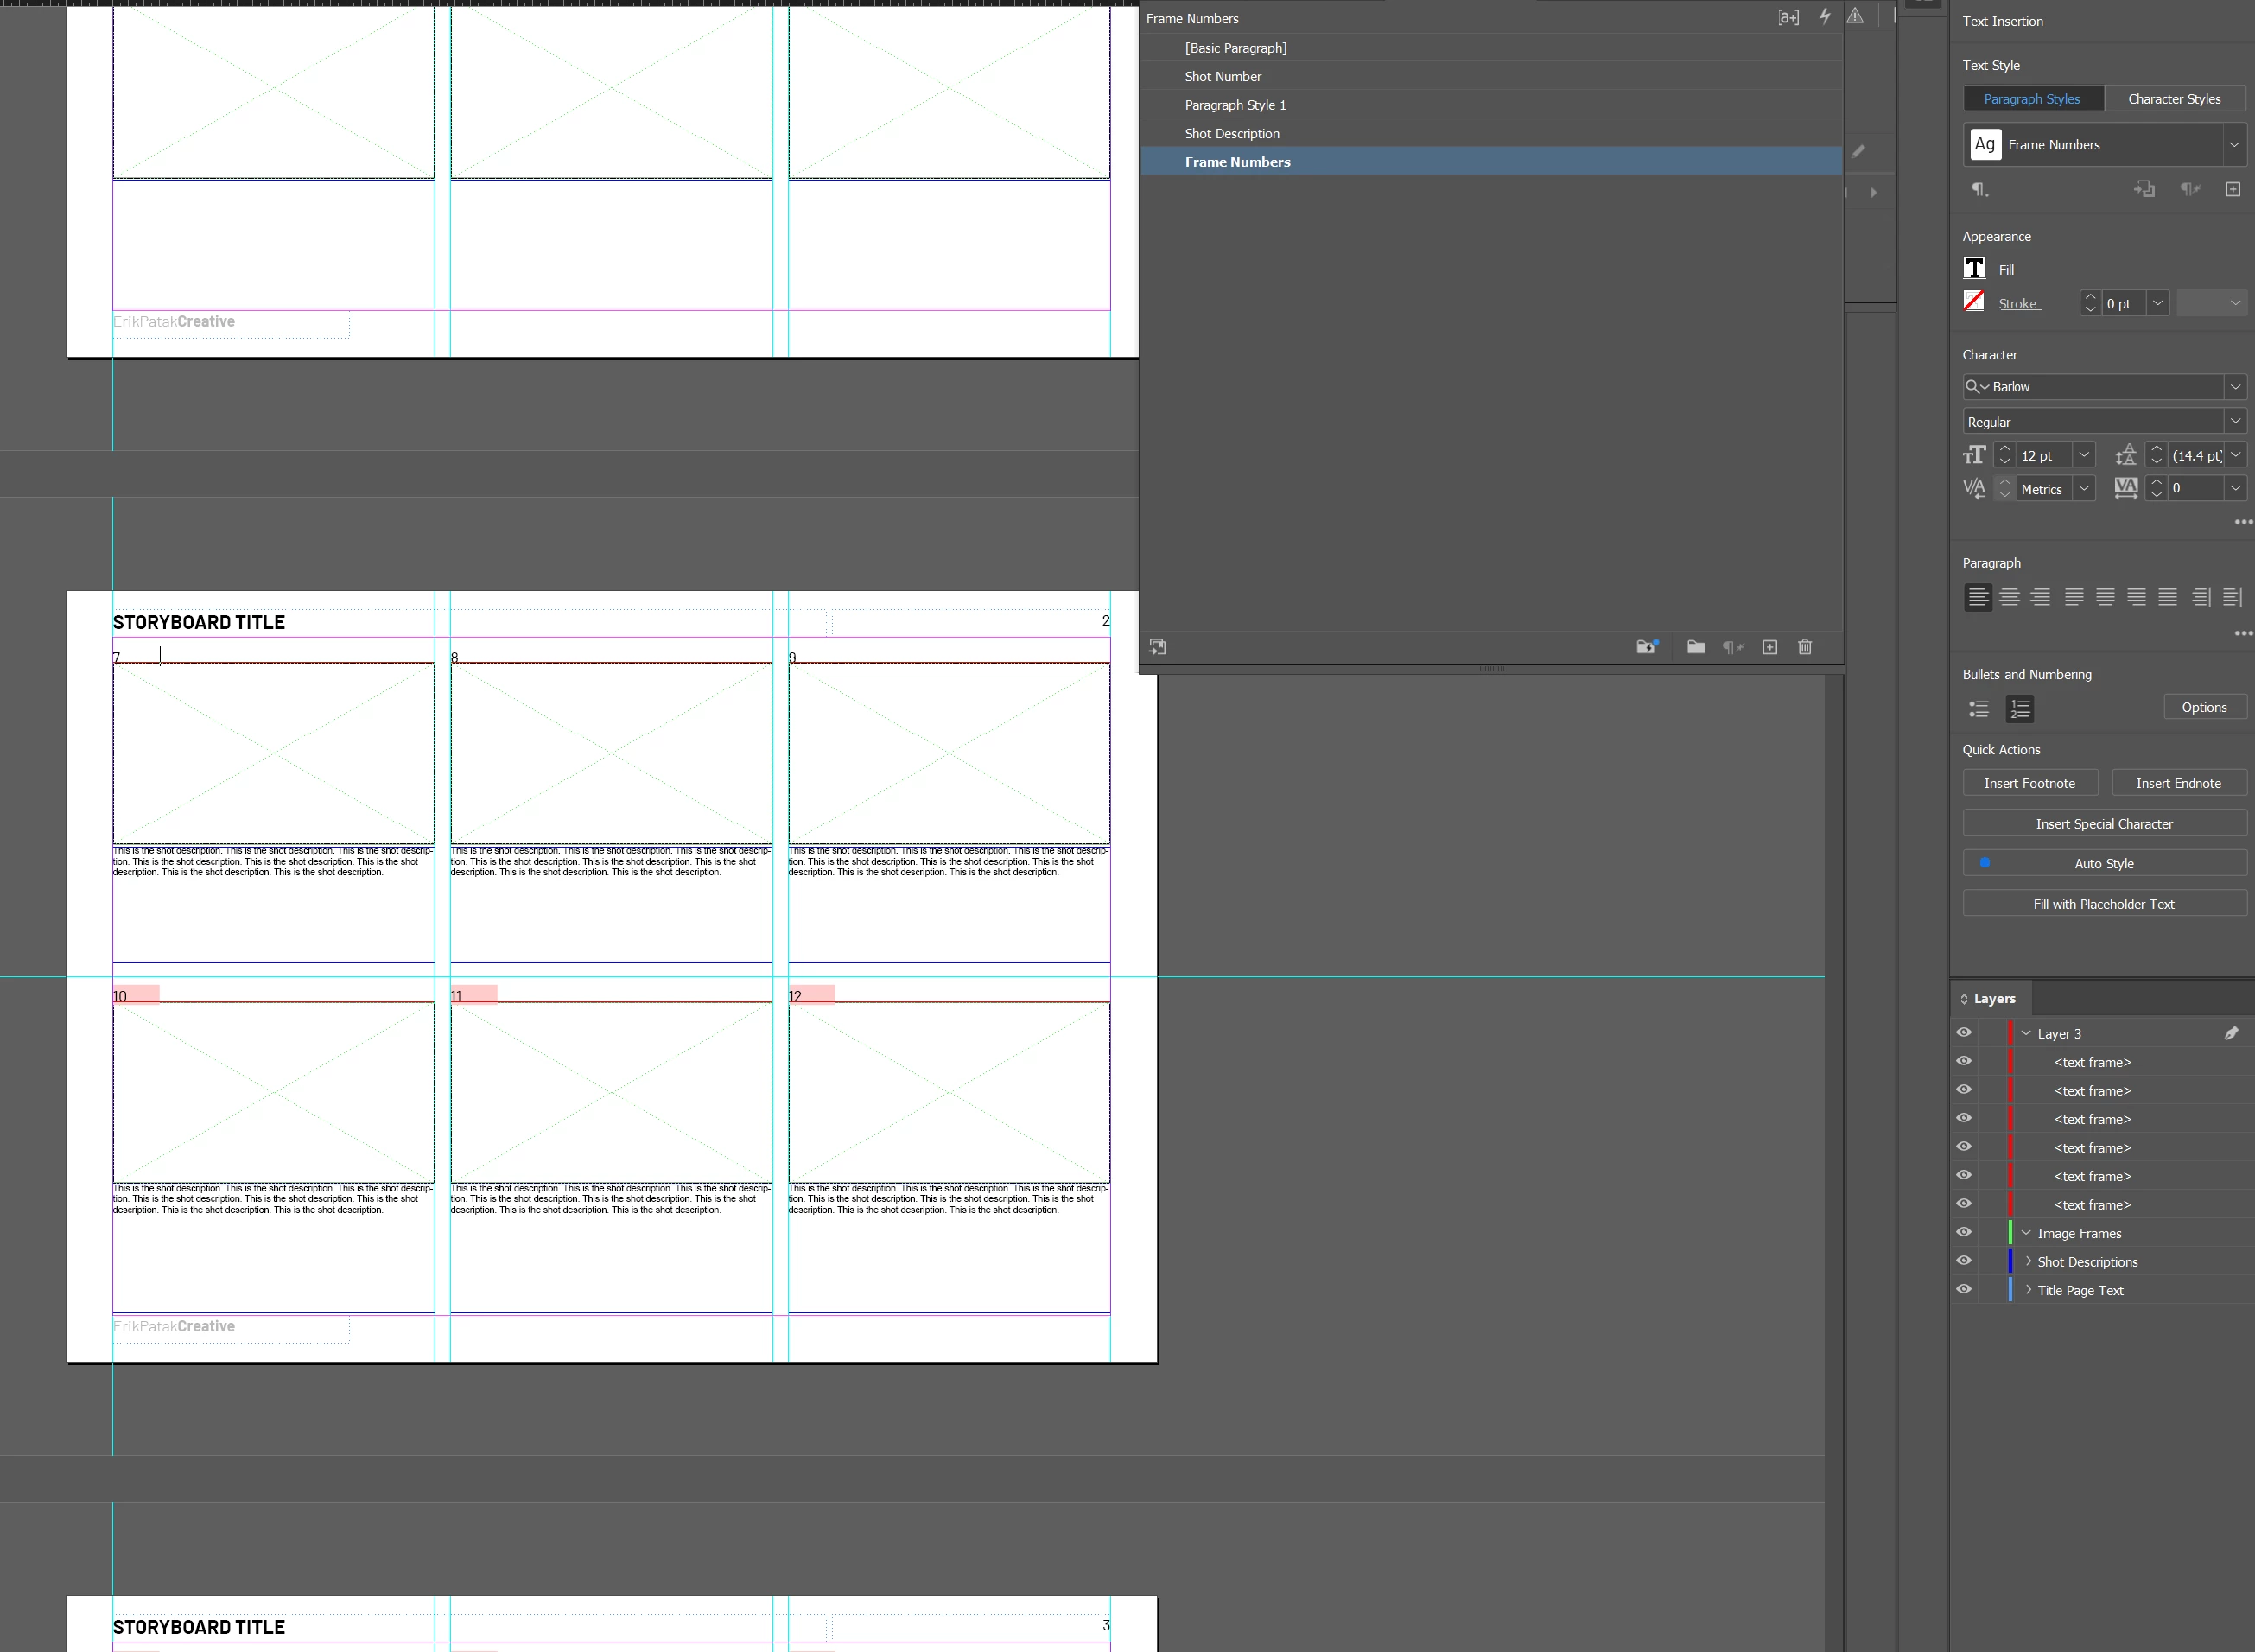This screenshot has width=2255, height=1652.
Task: Expand the Shot Descriptions layer
Action: (x=2028, y=1262)
